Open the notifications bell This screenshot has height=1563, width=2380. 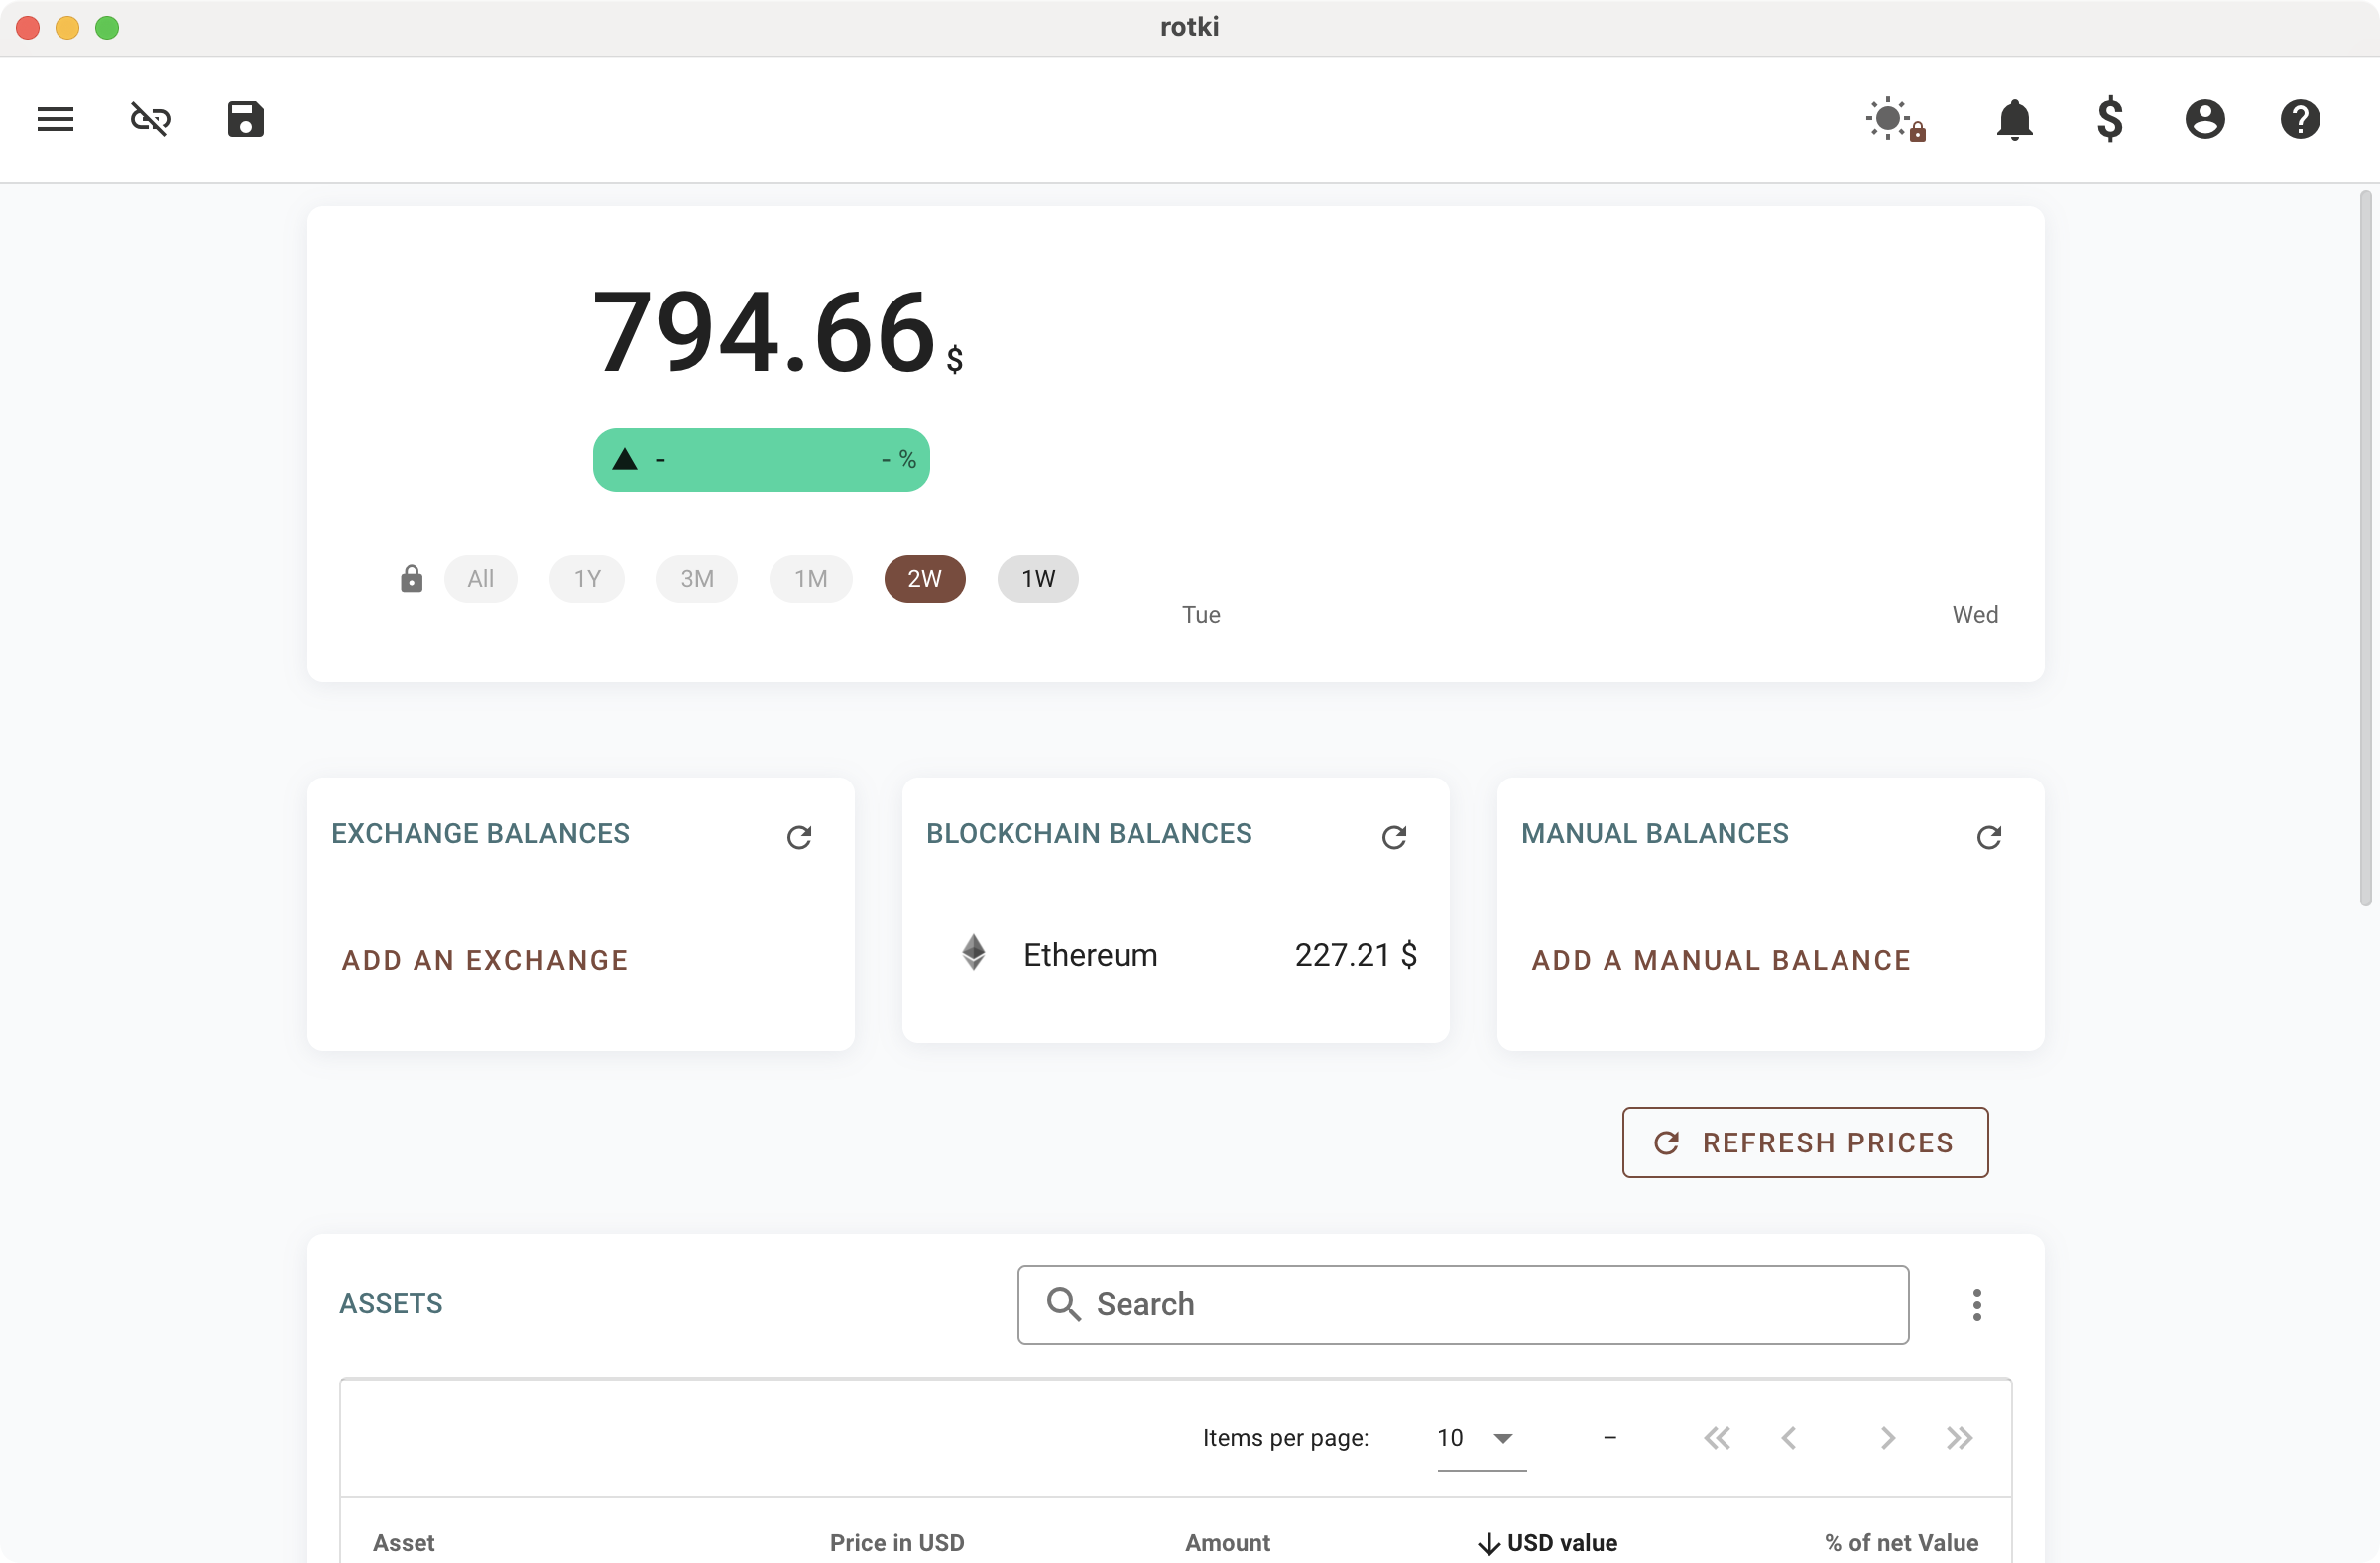click(2014, 120)
